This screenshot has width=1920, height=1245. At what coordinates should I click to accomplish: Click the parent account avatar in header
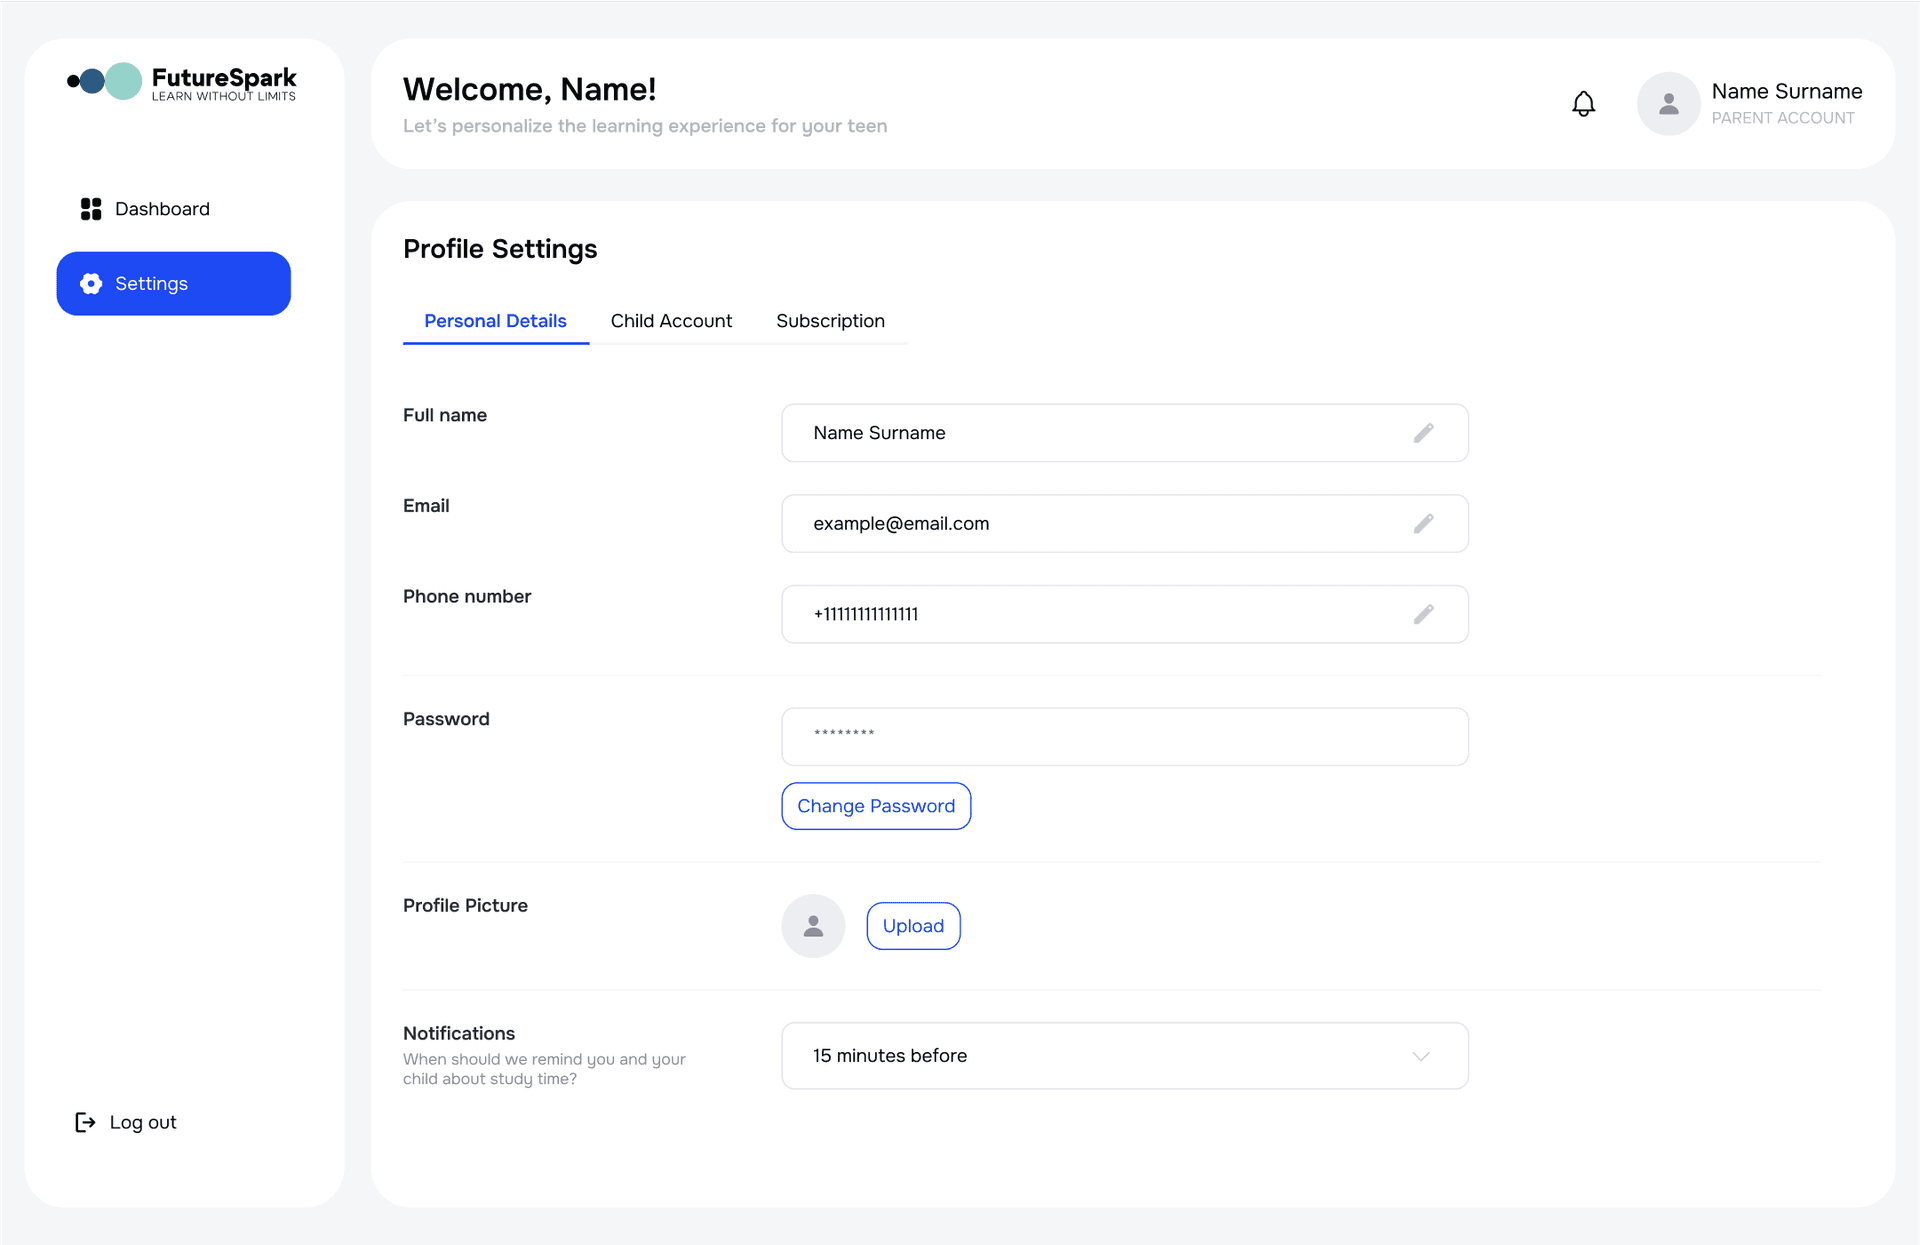click(1668, 103)
